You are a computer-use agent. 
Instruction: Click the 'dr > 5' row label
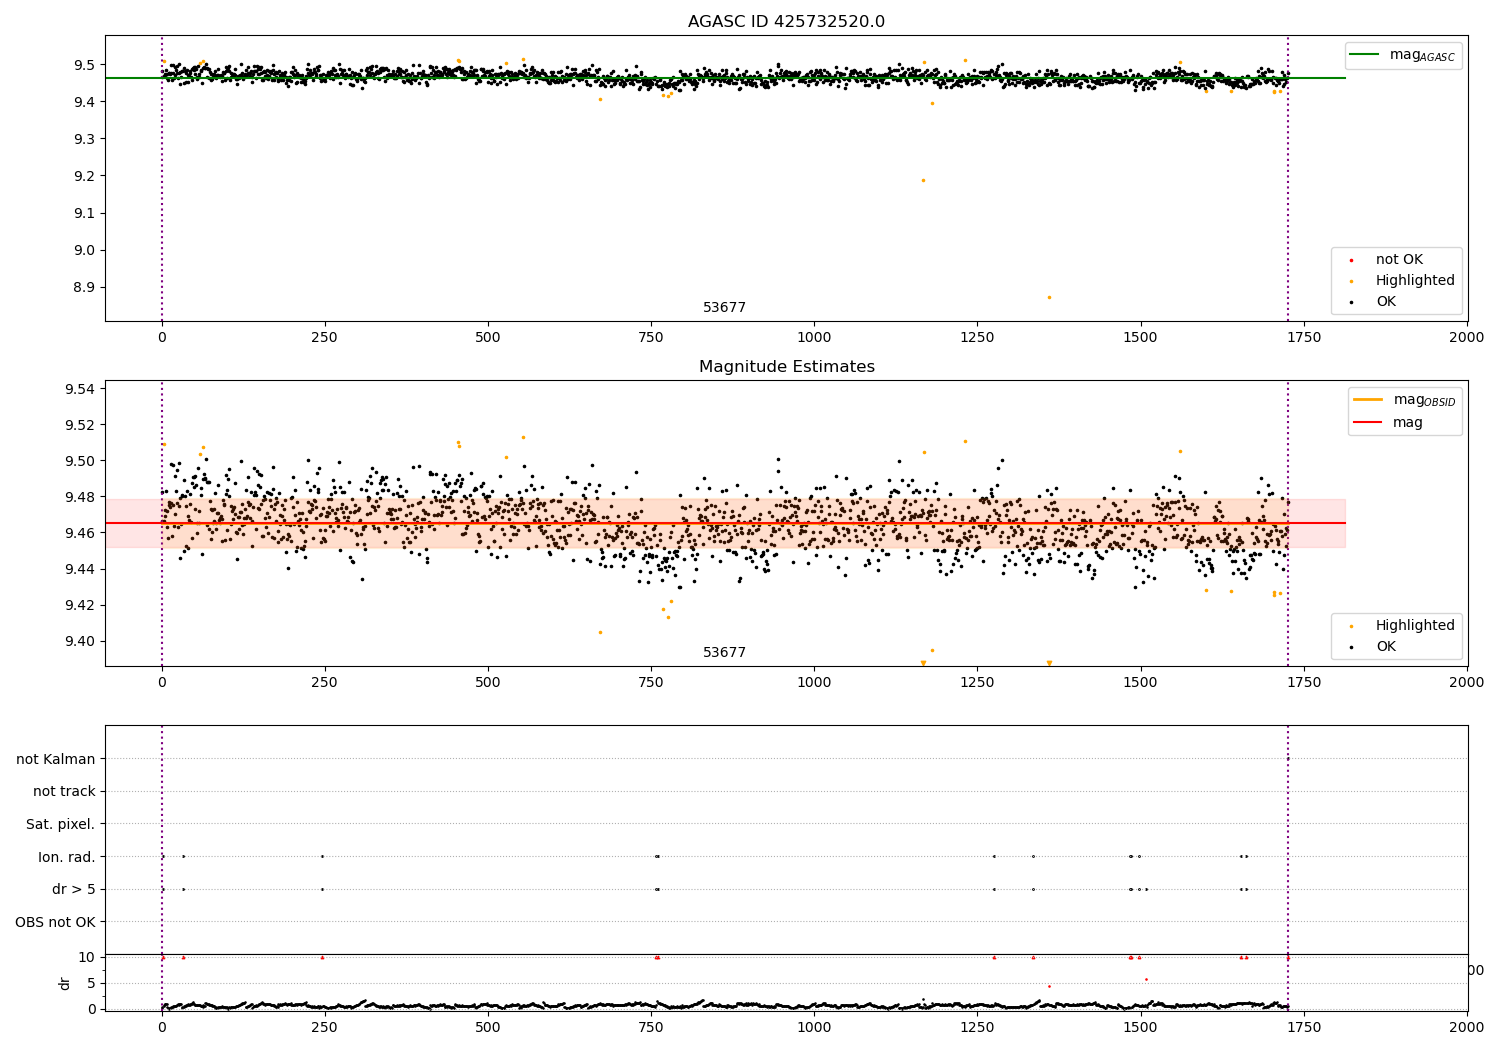(74, 890)
